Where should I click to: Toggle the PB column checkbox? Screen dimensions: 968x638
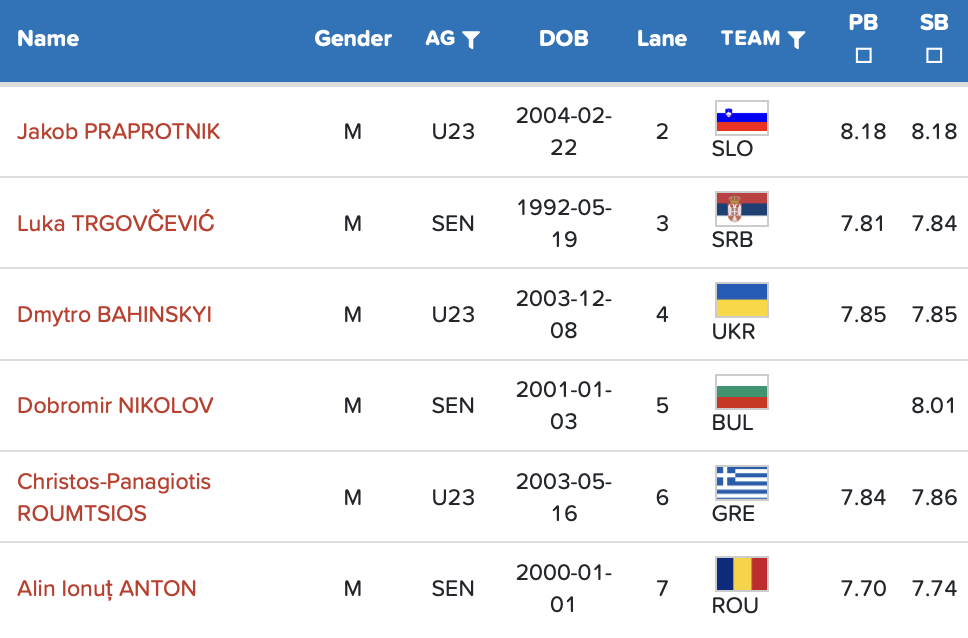[864, 56]
